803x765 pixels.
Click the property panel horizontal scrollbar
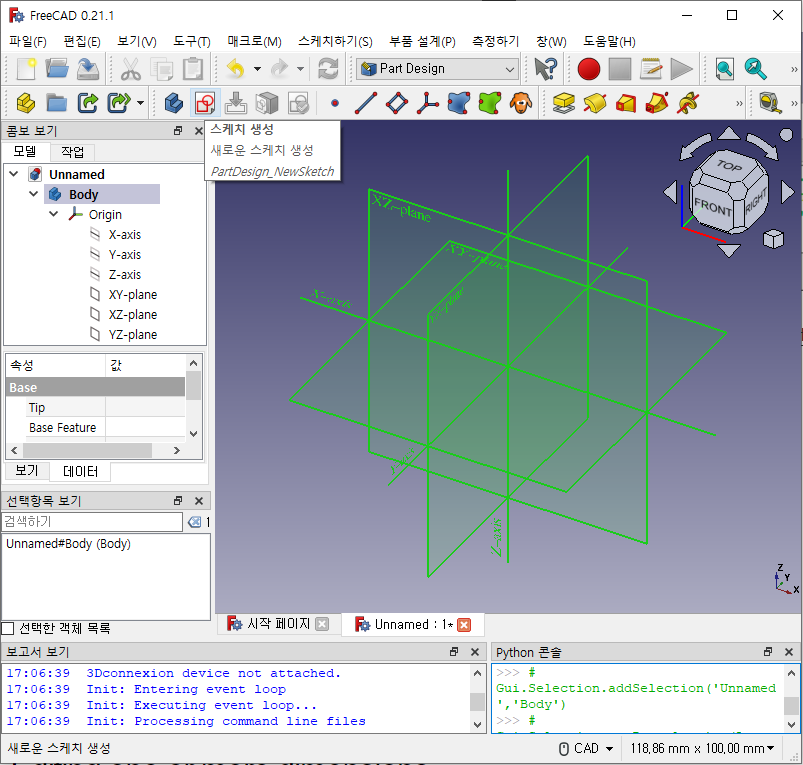[87, 451]
